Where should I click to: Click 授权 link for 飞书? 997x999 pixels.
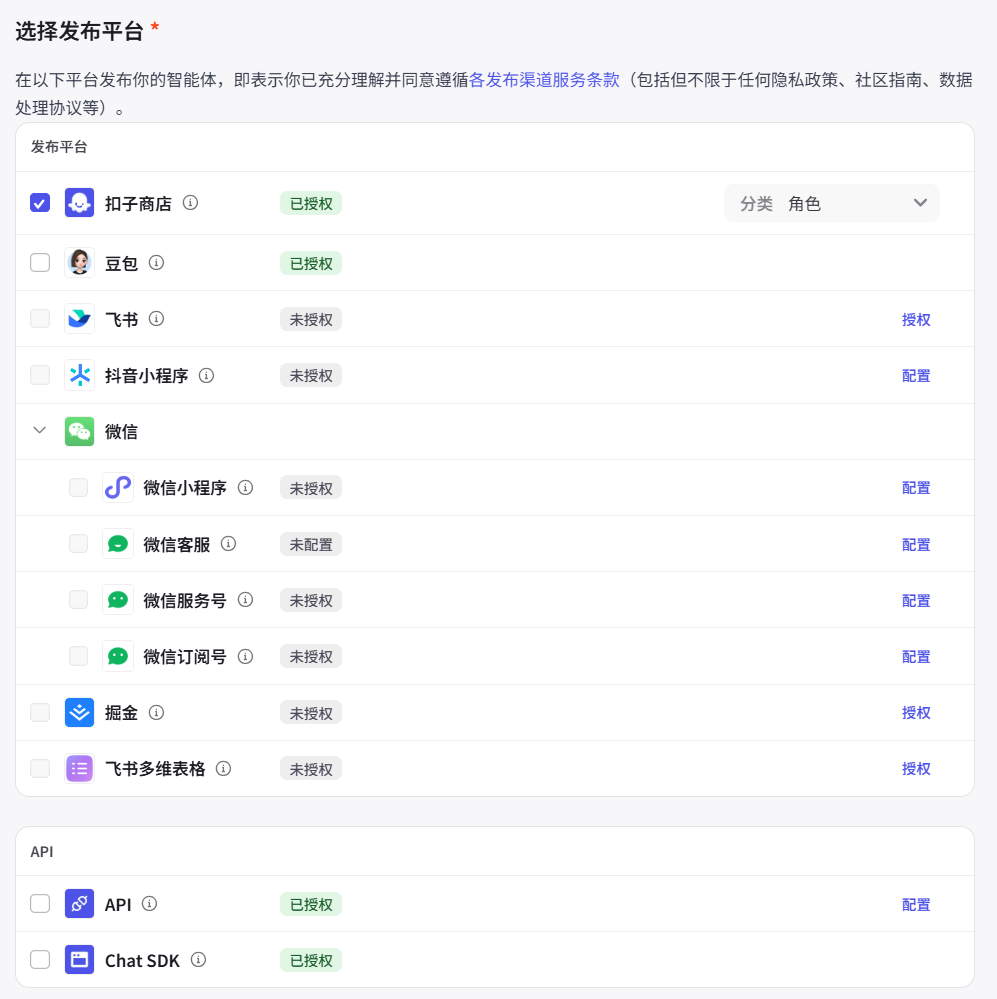(916, 320)
